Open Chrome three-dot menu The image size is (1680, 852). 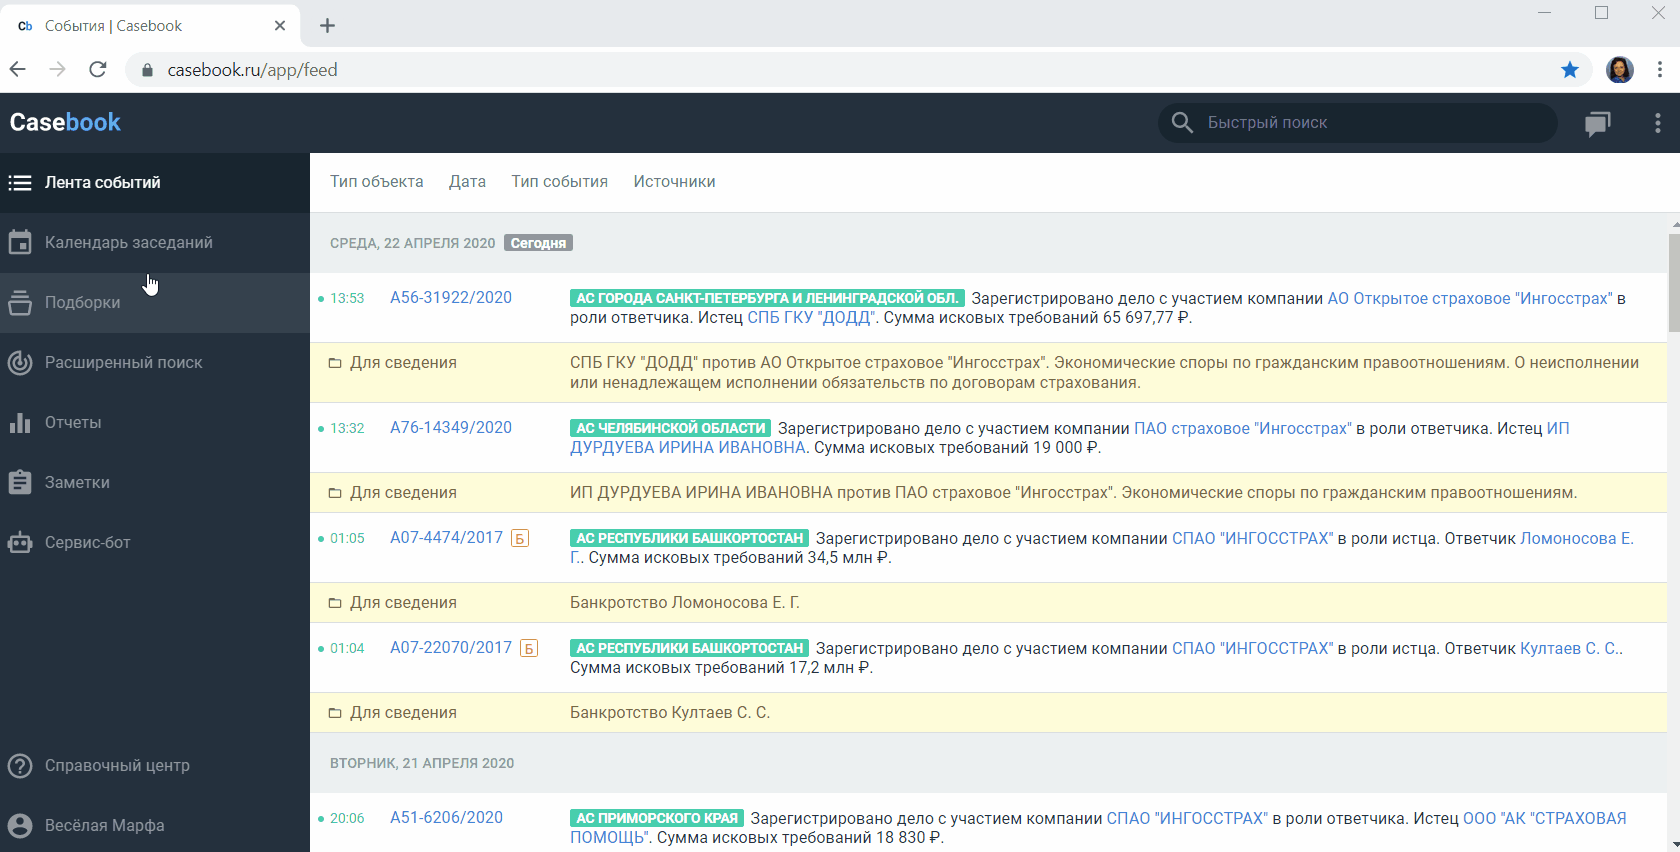click(1660, 69)
